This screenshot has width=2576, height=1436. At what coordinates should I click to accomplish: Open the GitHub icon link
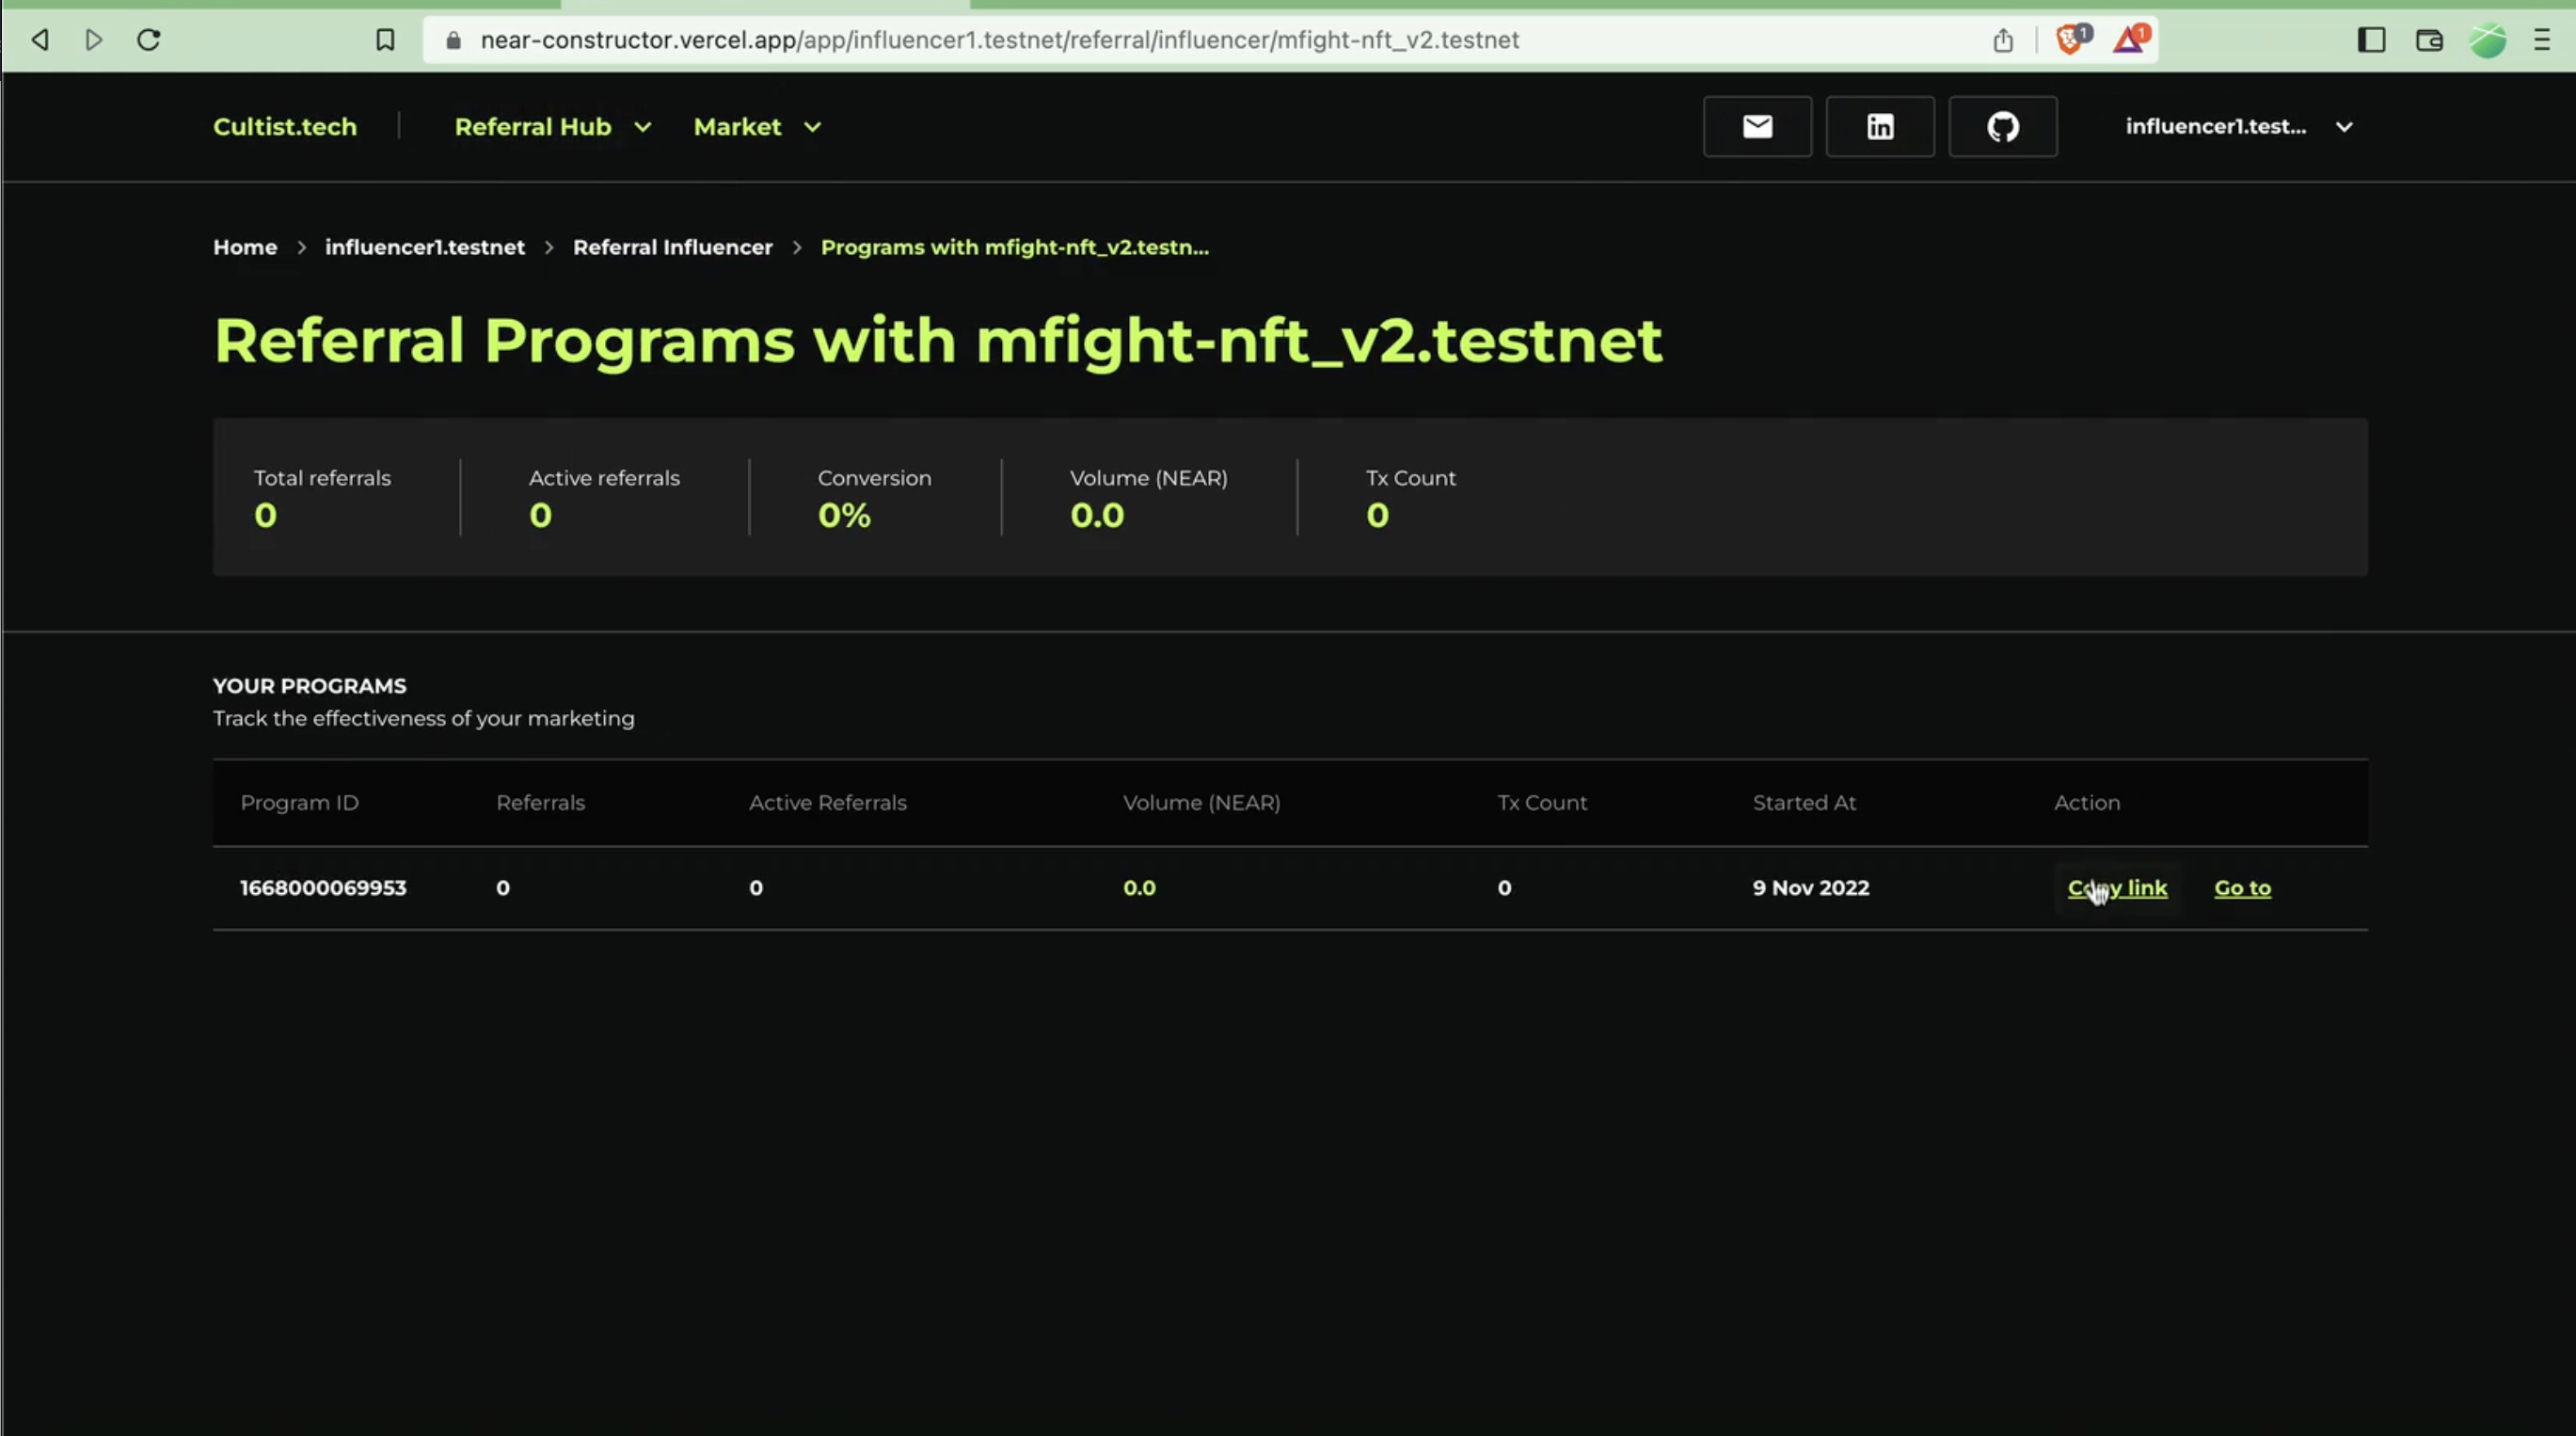[x=2003, y=127]
